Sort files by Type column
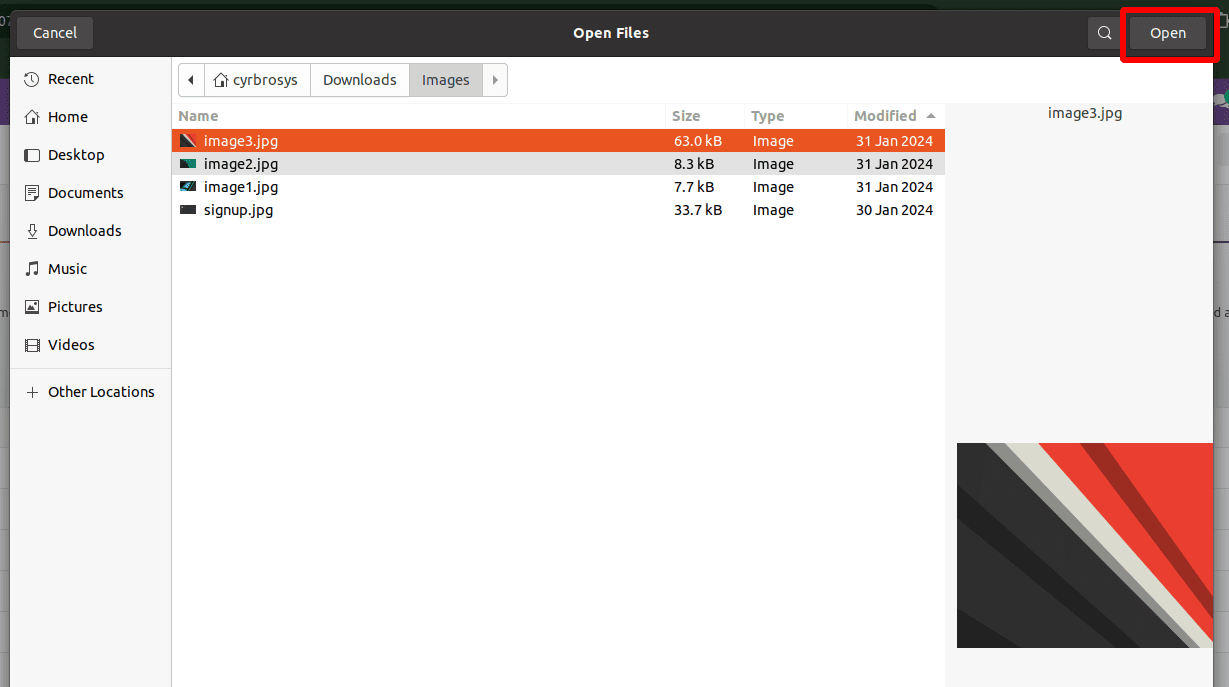The image size is (1229, 687). (796, 116)
